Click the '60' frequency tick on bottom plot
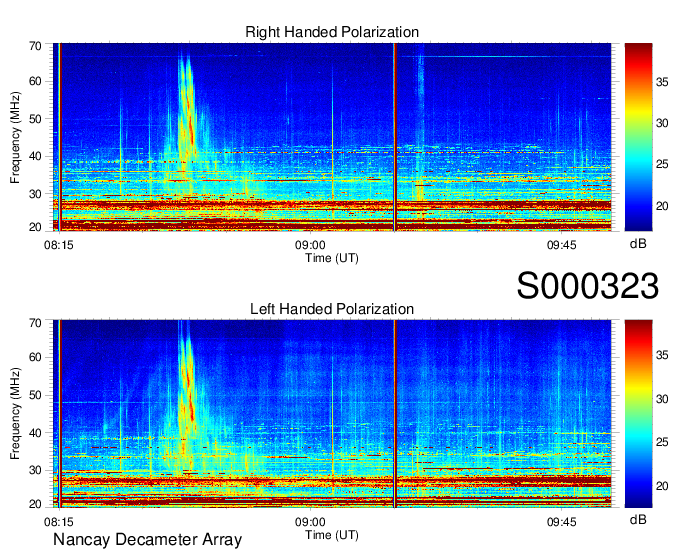The image size is (680, 552). 35,358
